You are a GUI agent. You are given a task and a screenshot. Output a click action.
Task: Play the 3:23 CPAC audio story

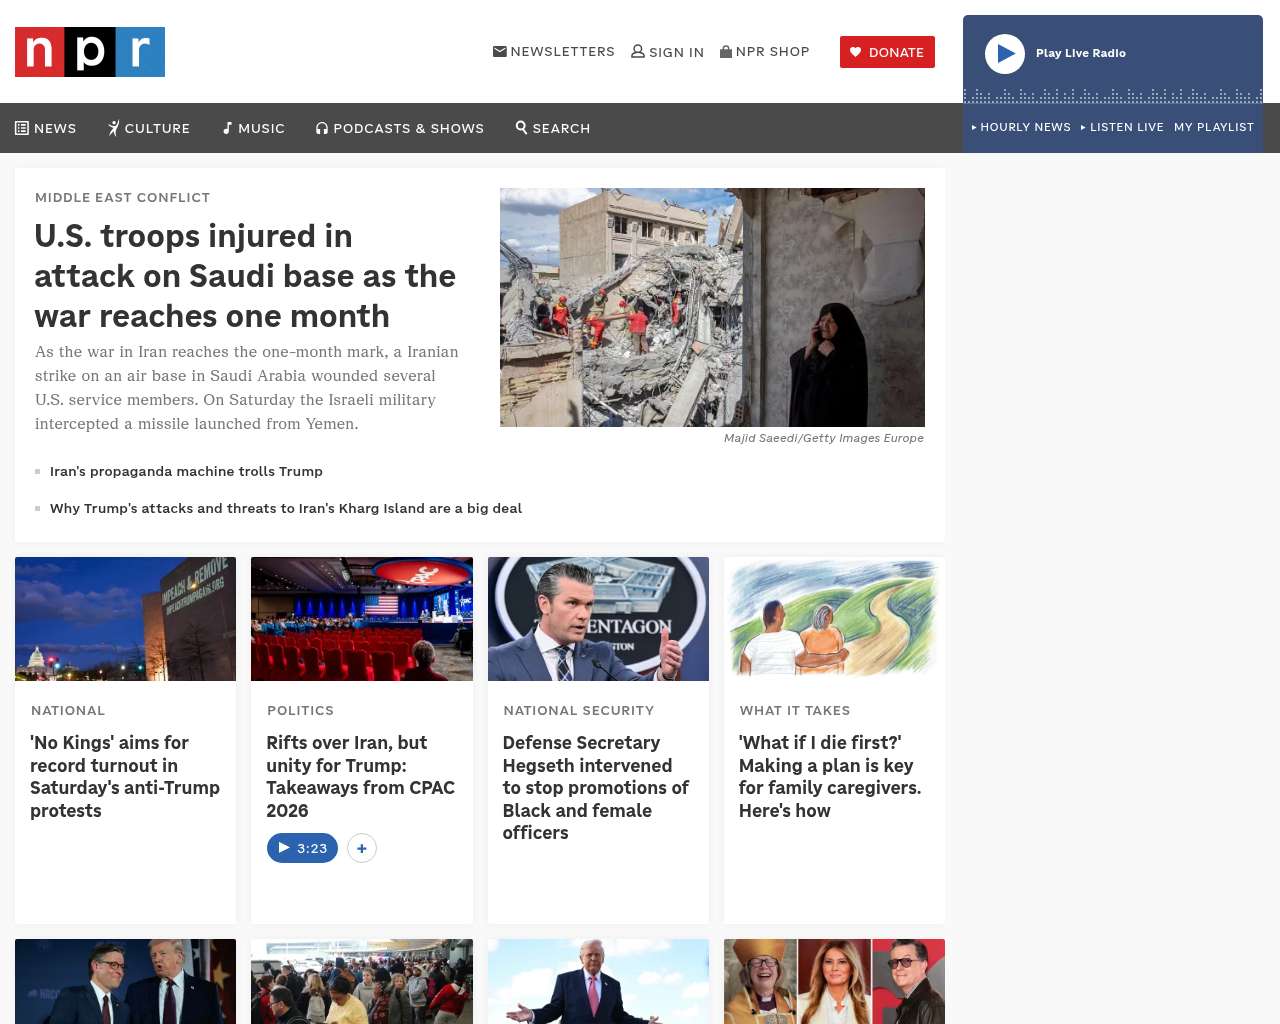302,848
